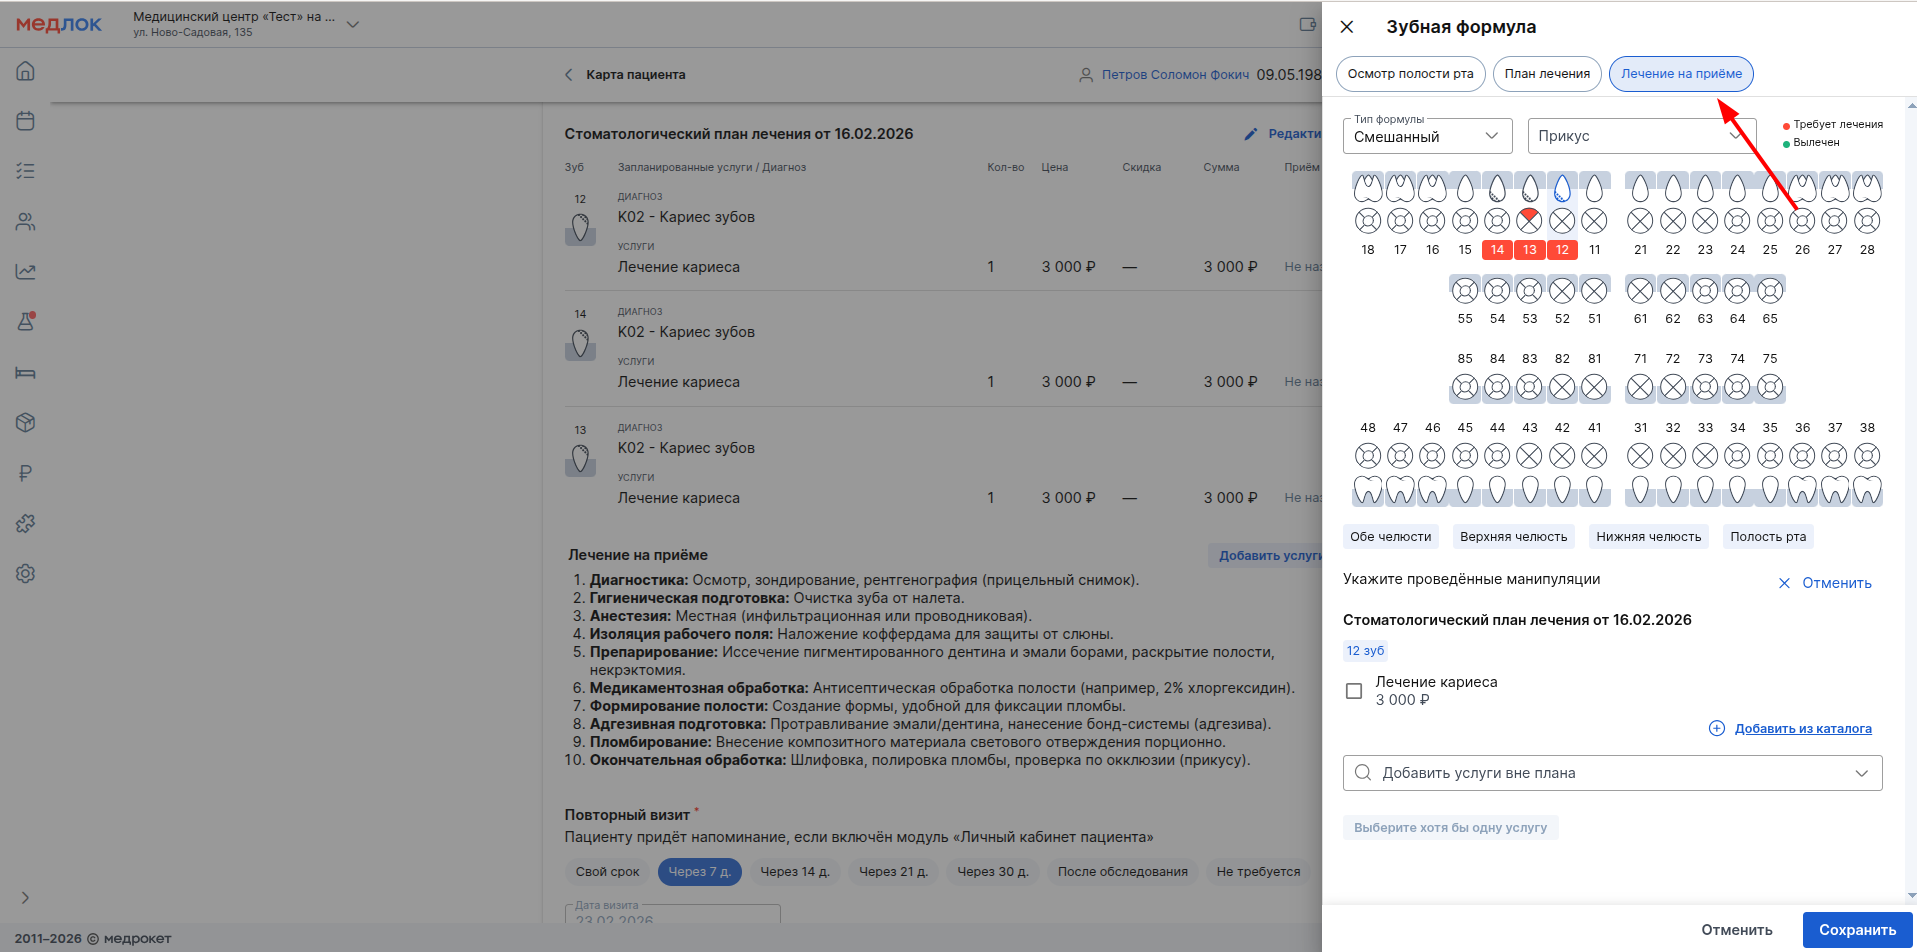Switch to the Осмотр полости рта tab
Viewport: 1917px width, 952px height.
[x=1410, y=74]
